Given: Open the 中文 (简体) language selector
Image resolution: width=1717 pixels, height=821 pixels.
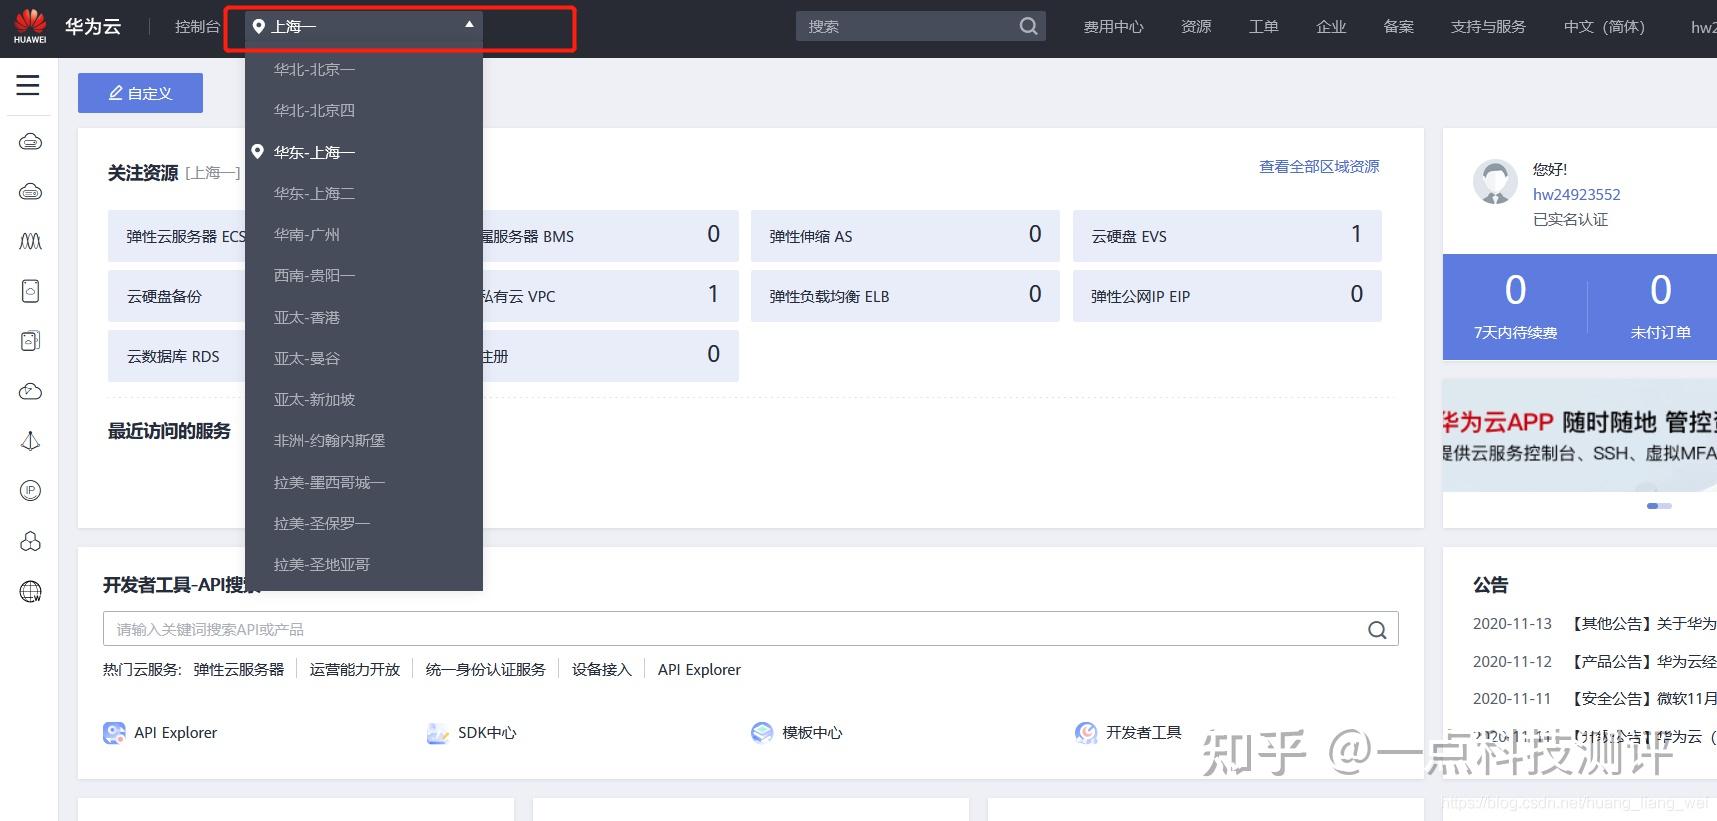Looking at the screenshot, I should [x=1604, y=26].
